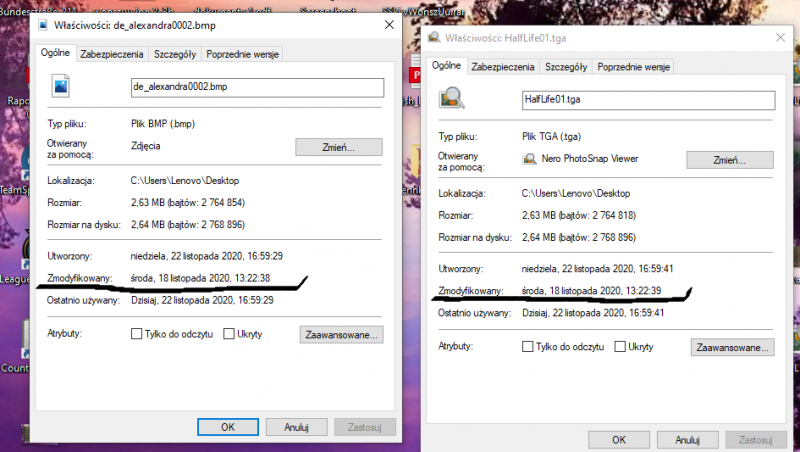
Task: Toggle 'Ukryty' attribute for HalfLife01.tga
Action: pyautogui.click(x=621, y=347)
